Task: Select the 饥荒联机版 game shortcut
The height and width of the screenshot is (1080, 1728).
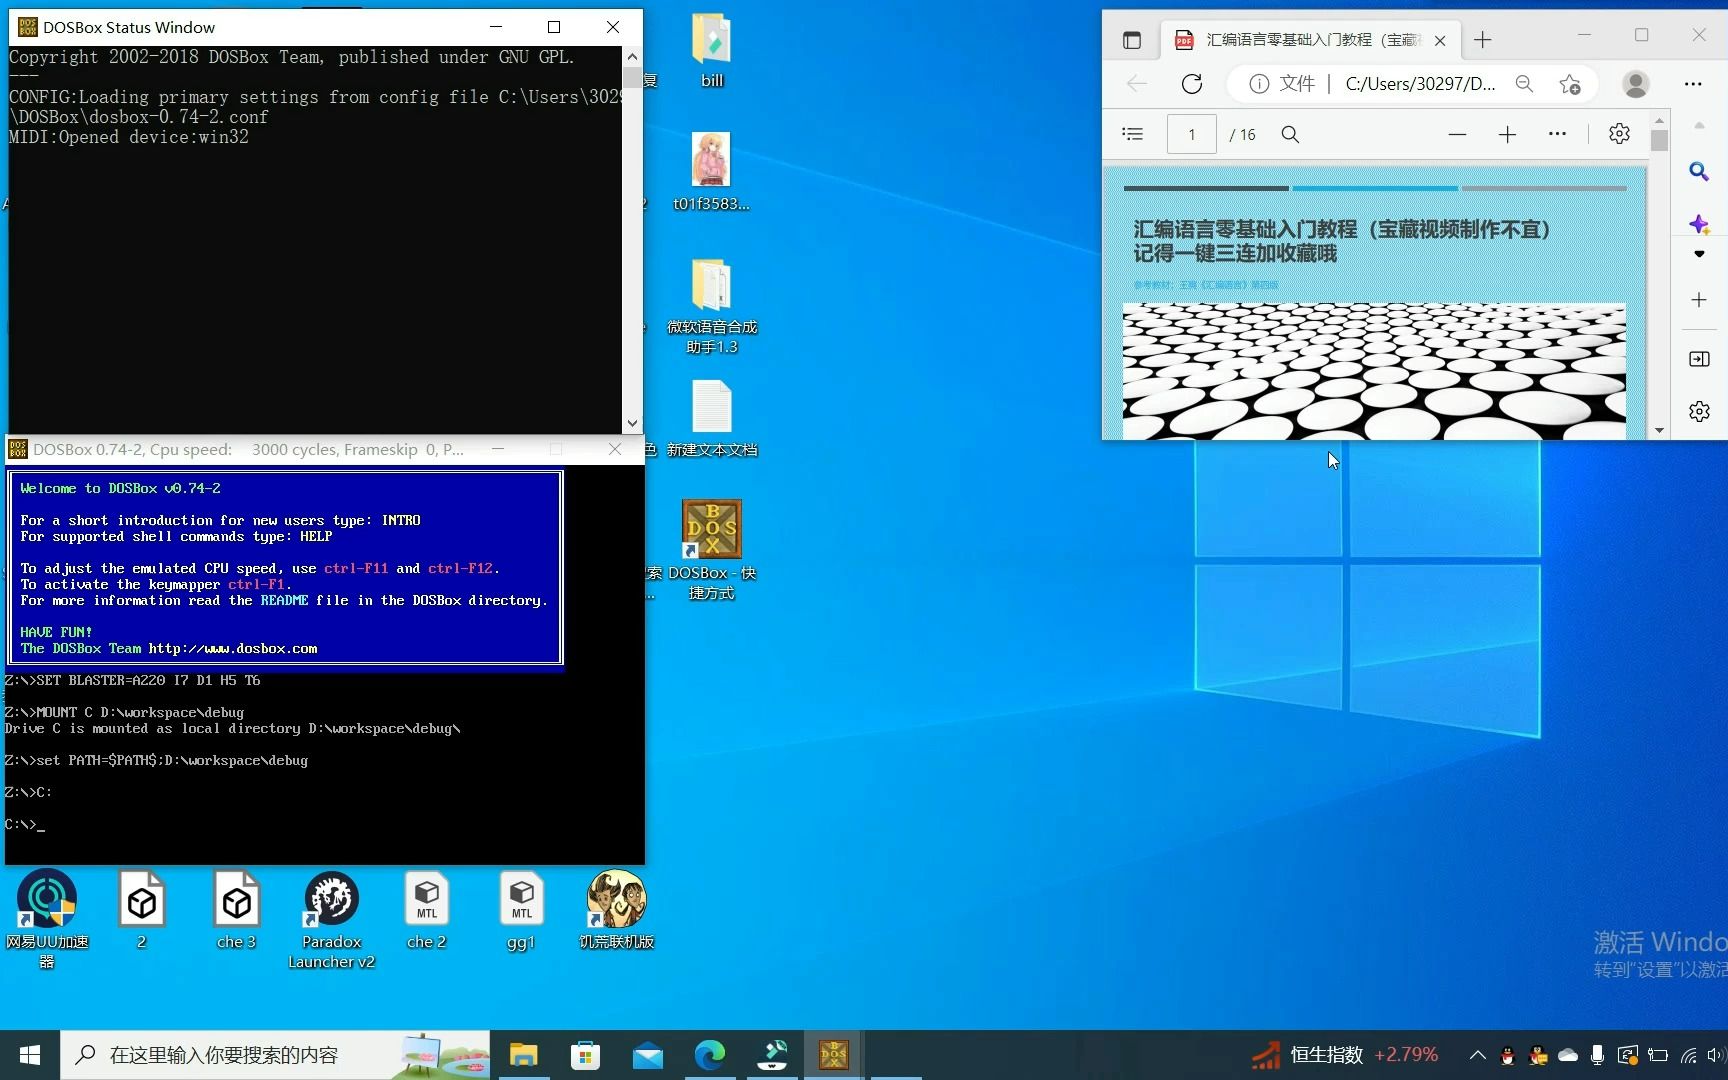Action: click(617, 910)
